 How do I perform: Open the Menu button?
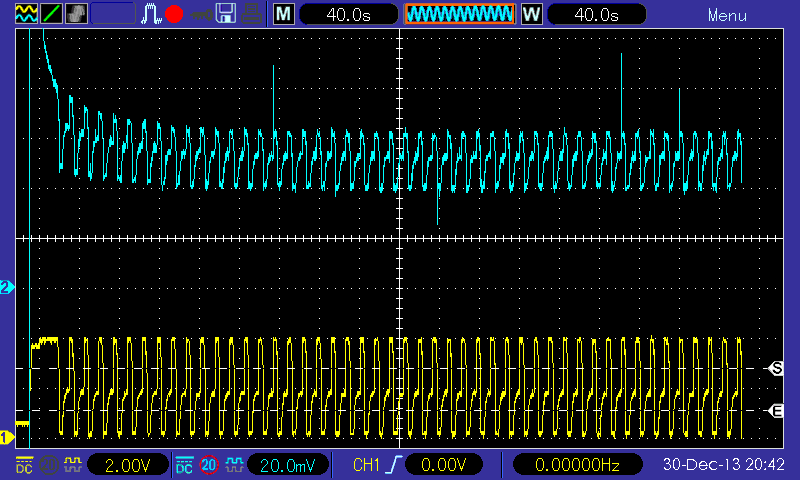click(x=727, y=16)
